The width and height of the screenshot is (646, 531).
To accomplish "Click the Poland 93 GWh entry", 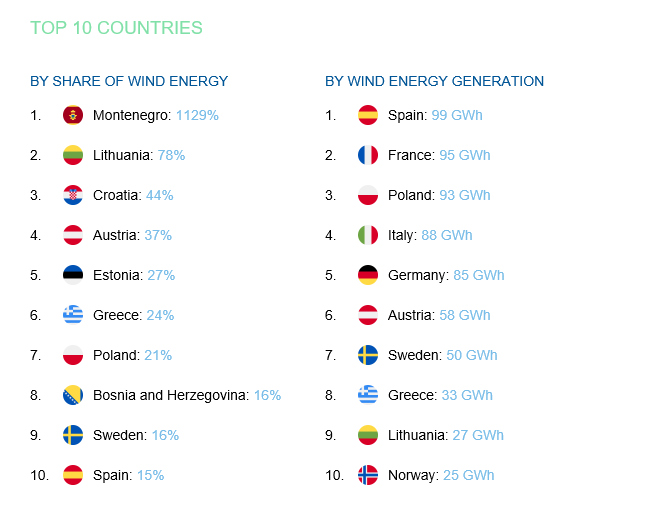I will [439, 195].
